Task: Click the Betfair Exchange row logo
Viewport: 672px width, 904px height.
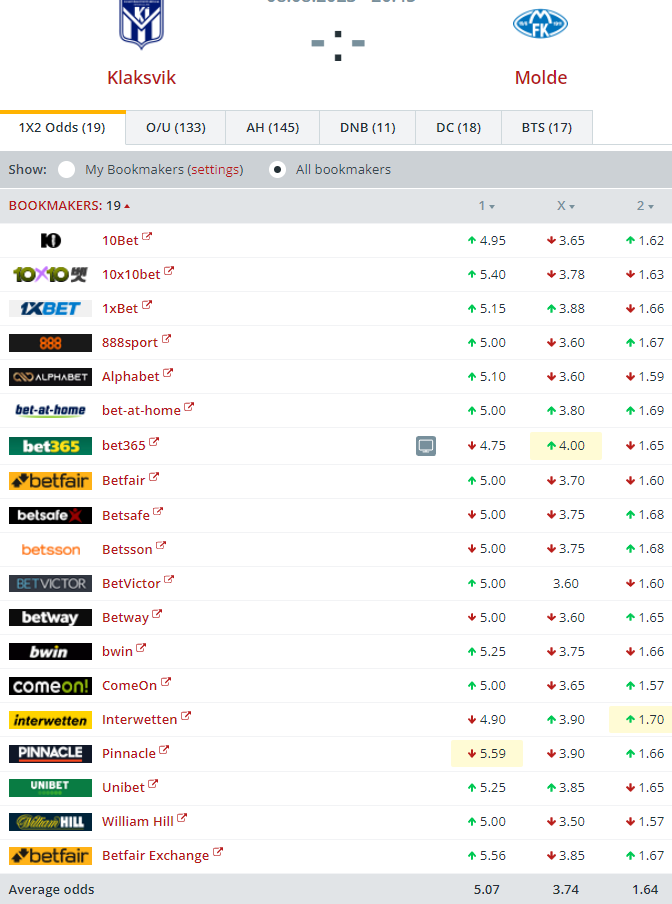Action: pos(50,856)
